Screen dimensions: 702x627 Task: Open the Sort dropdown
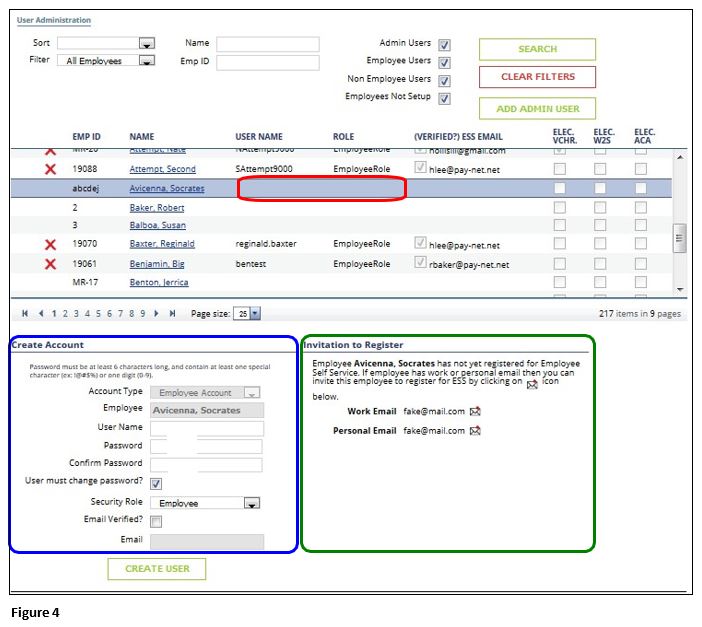[x=146, y=43]
